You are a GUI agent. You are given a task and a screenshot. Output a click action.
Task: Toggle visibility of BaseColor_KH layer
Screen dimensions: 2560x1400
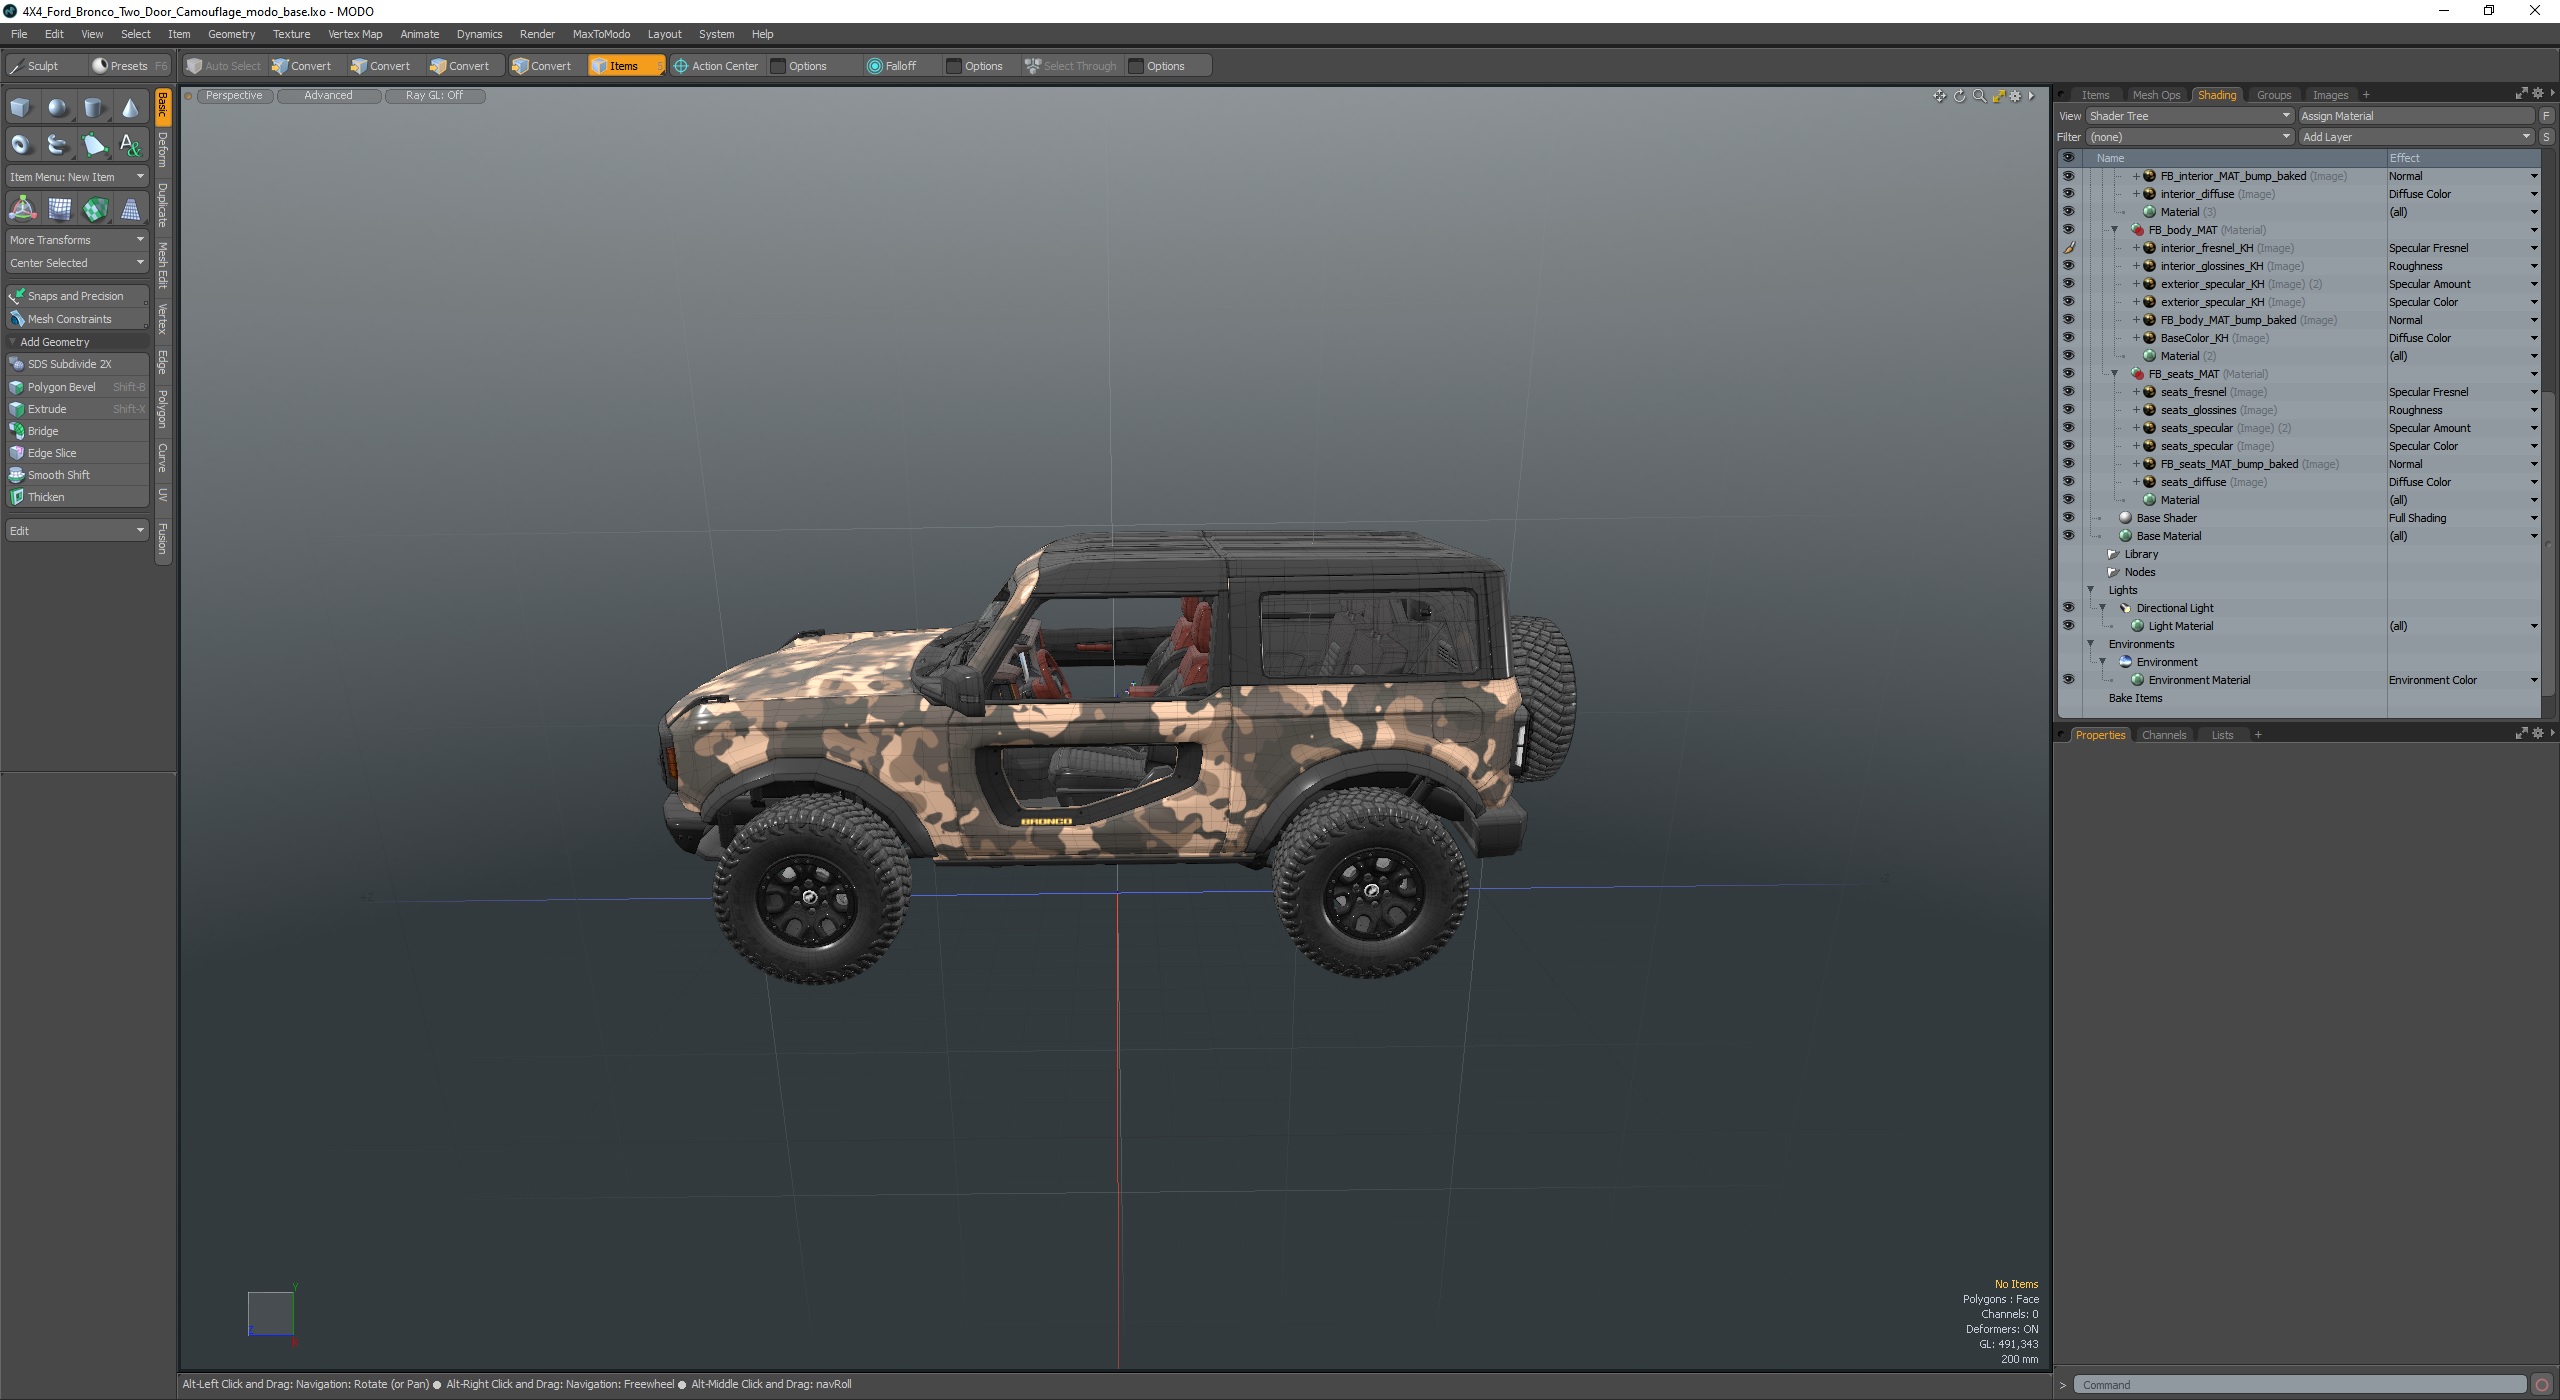pyautogui.click(x=2068, y=338)
